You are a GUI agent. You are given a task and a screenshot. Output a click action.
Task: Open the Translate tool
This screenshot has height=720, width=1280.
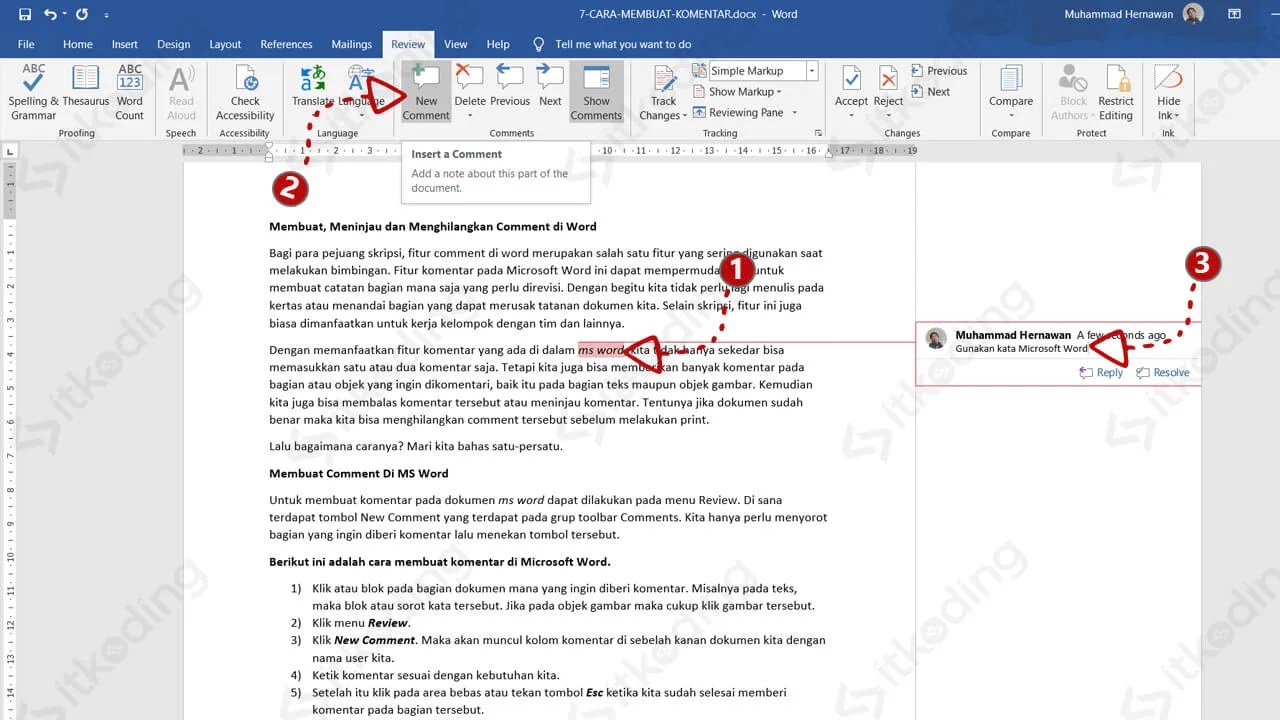pyautogui.click(x=313, y=87)
